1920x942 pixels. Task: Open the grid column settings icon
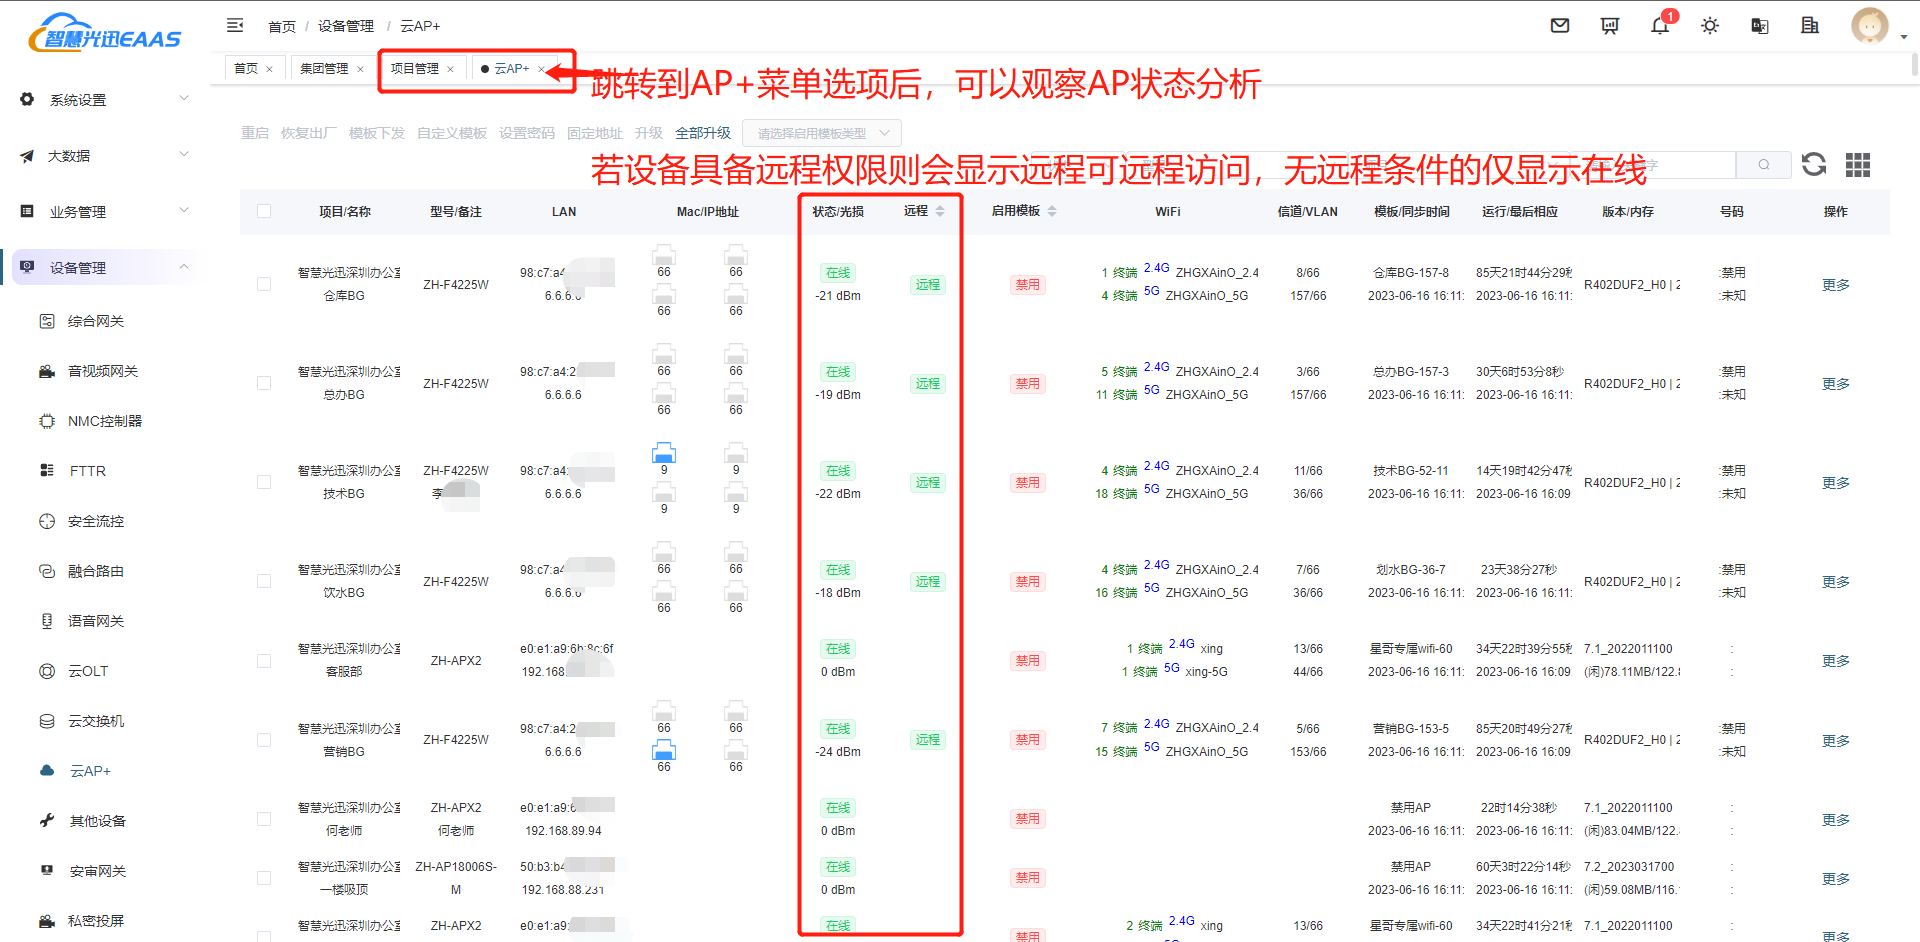[x=1858, y=165]
